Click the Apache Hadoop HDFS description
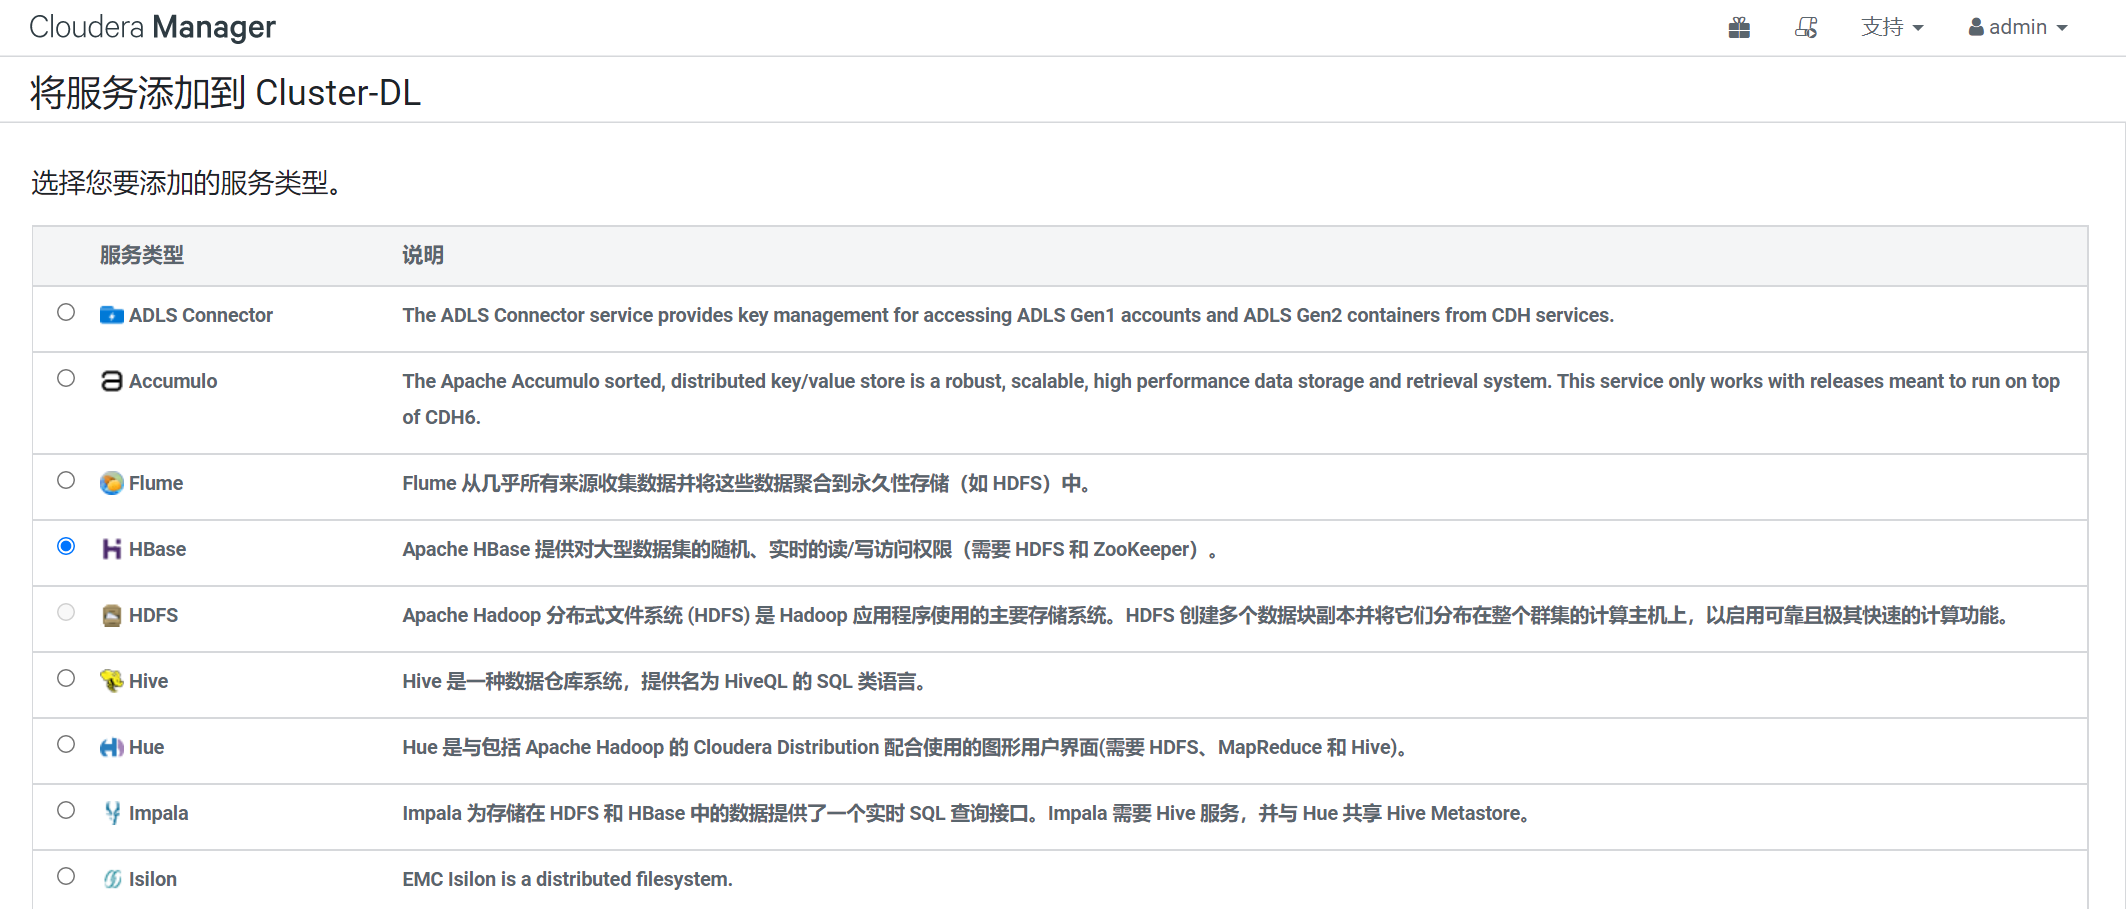 (1205, 616)
